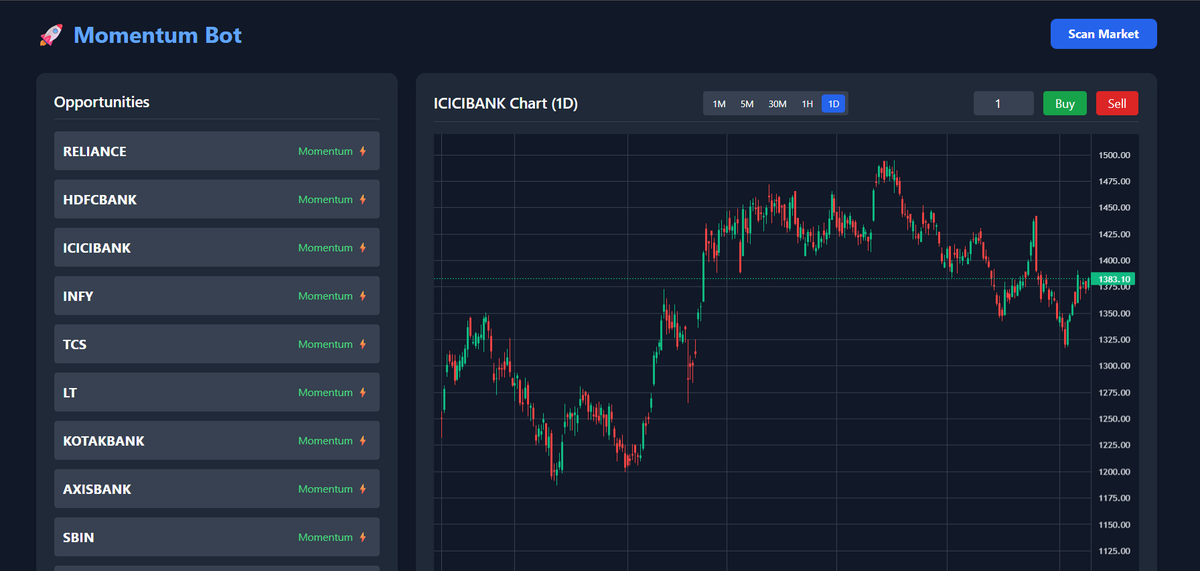Click the rocket icon beside Momentum Bot

point(51,35)
